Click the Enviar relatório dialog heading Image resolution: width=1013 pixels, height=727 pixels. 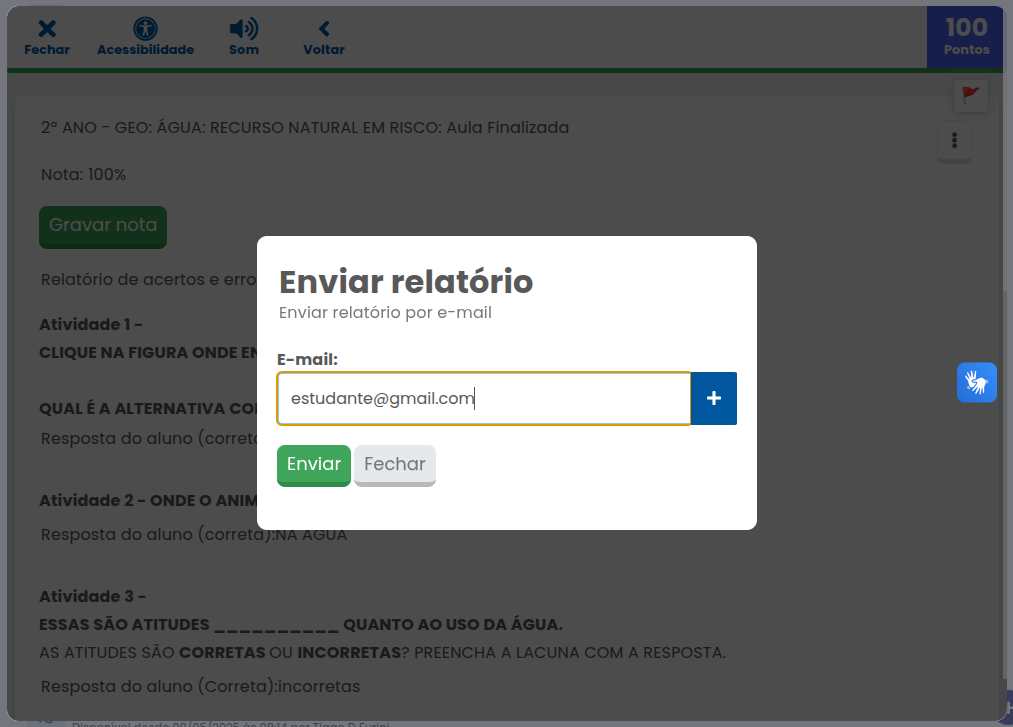pyautogui.click(x=405, y=282)
